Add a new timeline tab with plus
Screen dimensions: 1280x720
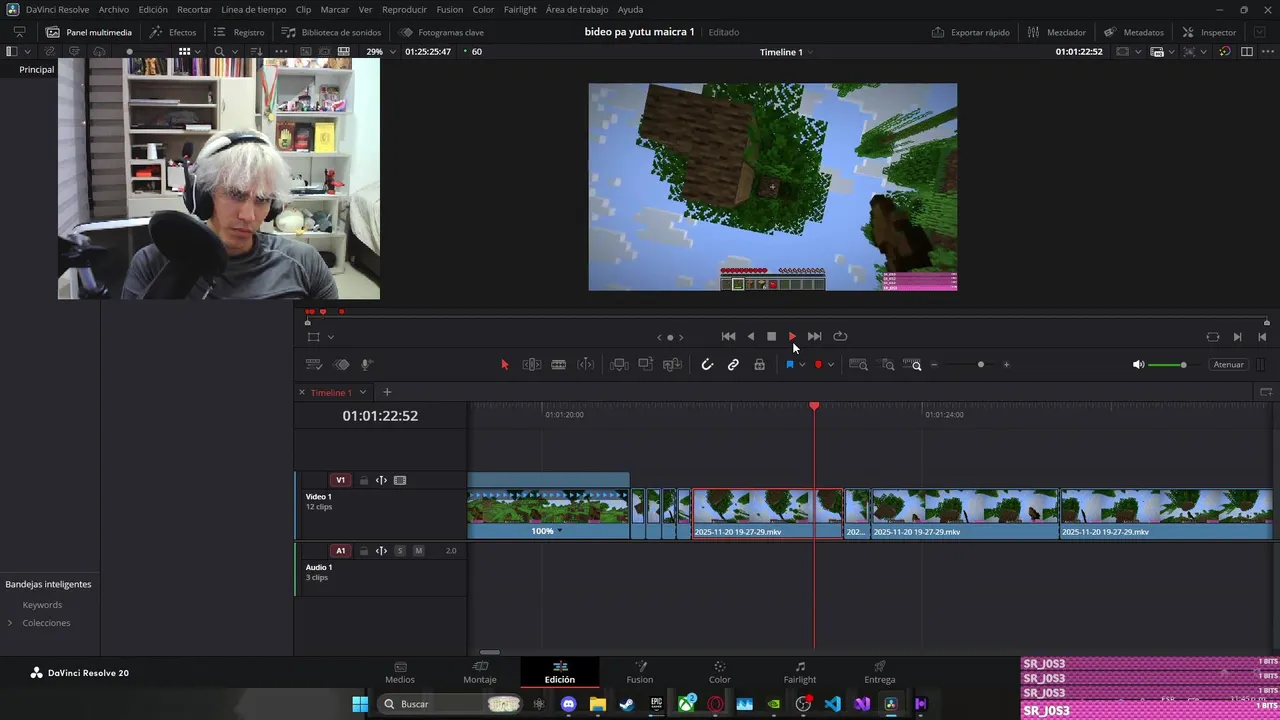pos(387,392)
